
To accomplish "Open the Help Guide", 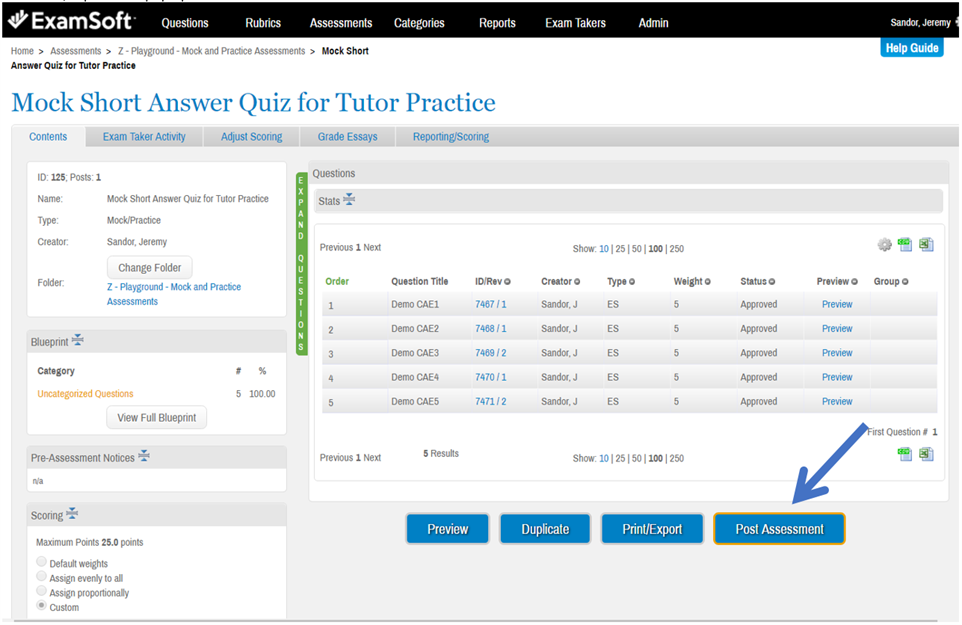I will click(912, 48).
